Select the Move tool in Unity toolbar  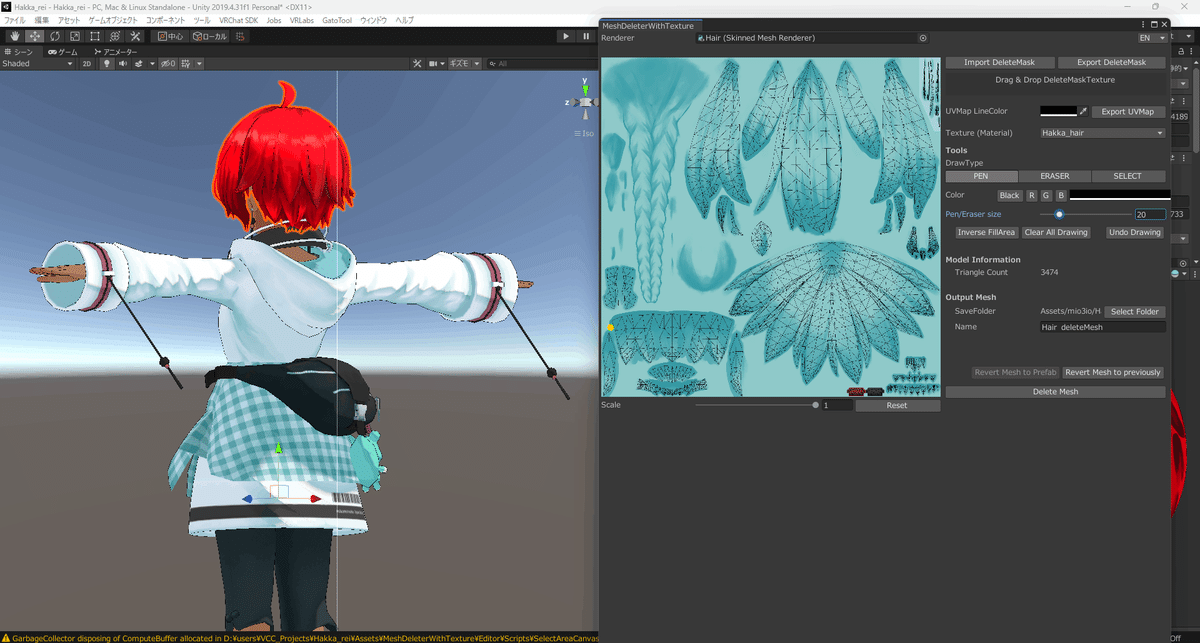(35, 36)
